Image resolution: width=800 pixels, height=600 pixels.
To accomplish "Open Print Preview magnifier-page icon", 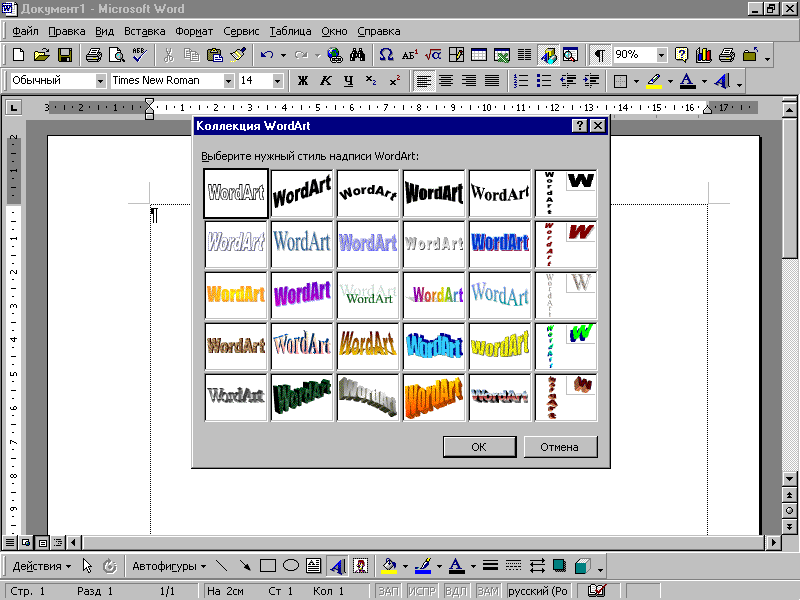I will [117, 55].
